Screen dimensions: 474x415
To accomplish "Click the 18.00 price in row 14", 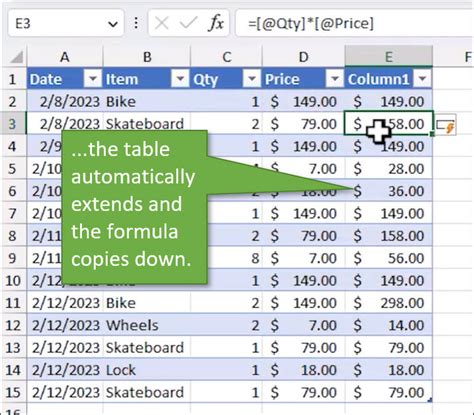I will (303, 370).
